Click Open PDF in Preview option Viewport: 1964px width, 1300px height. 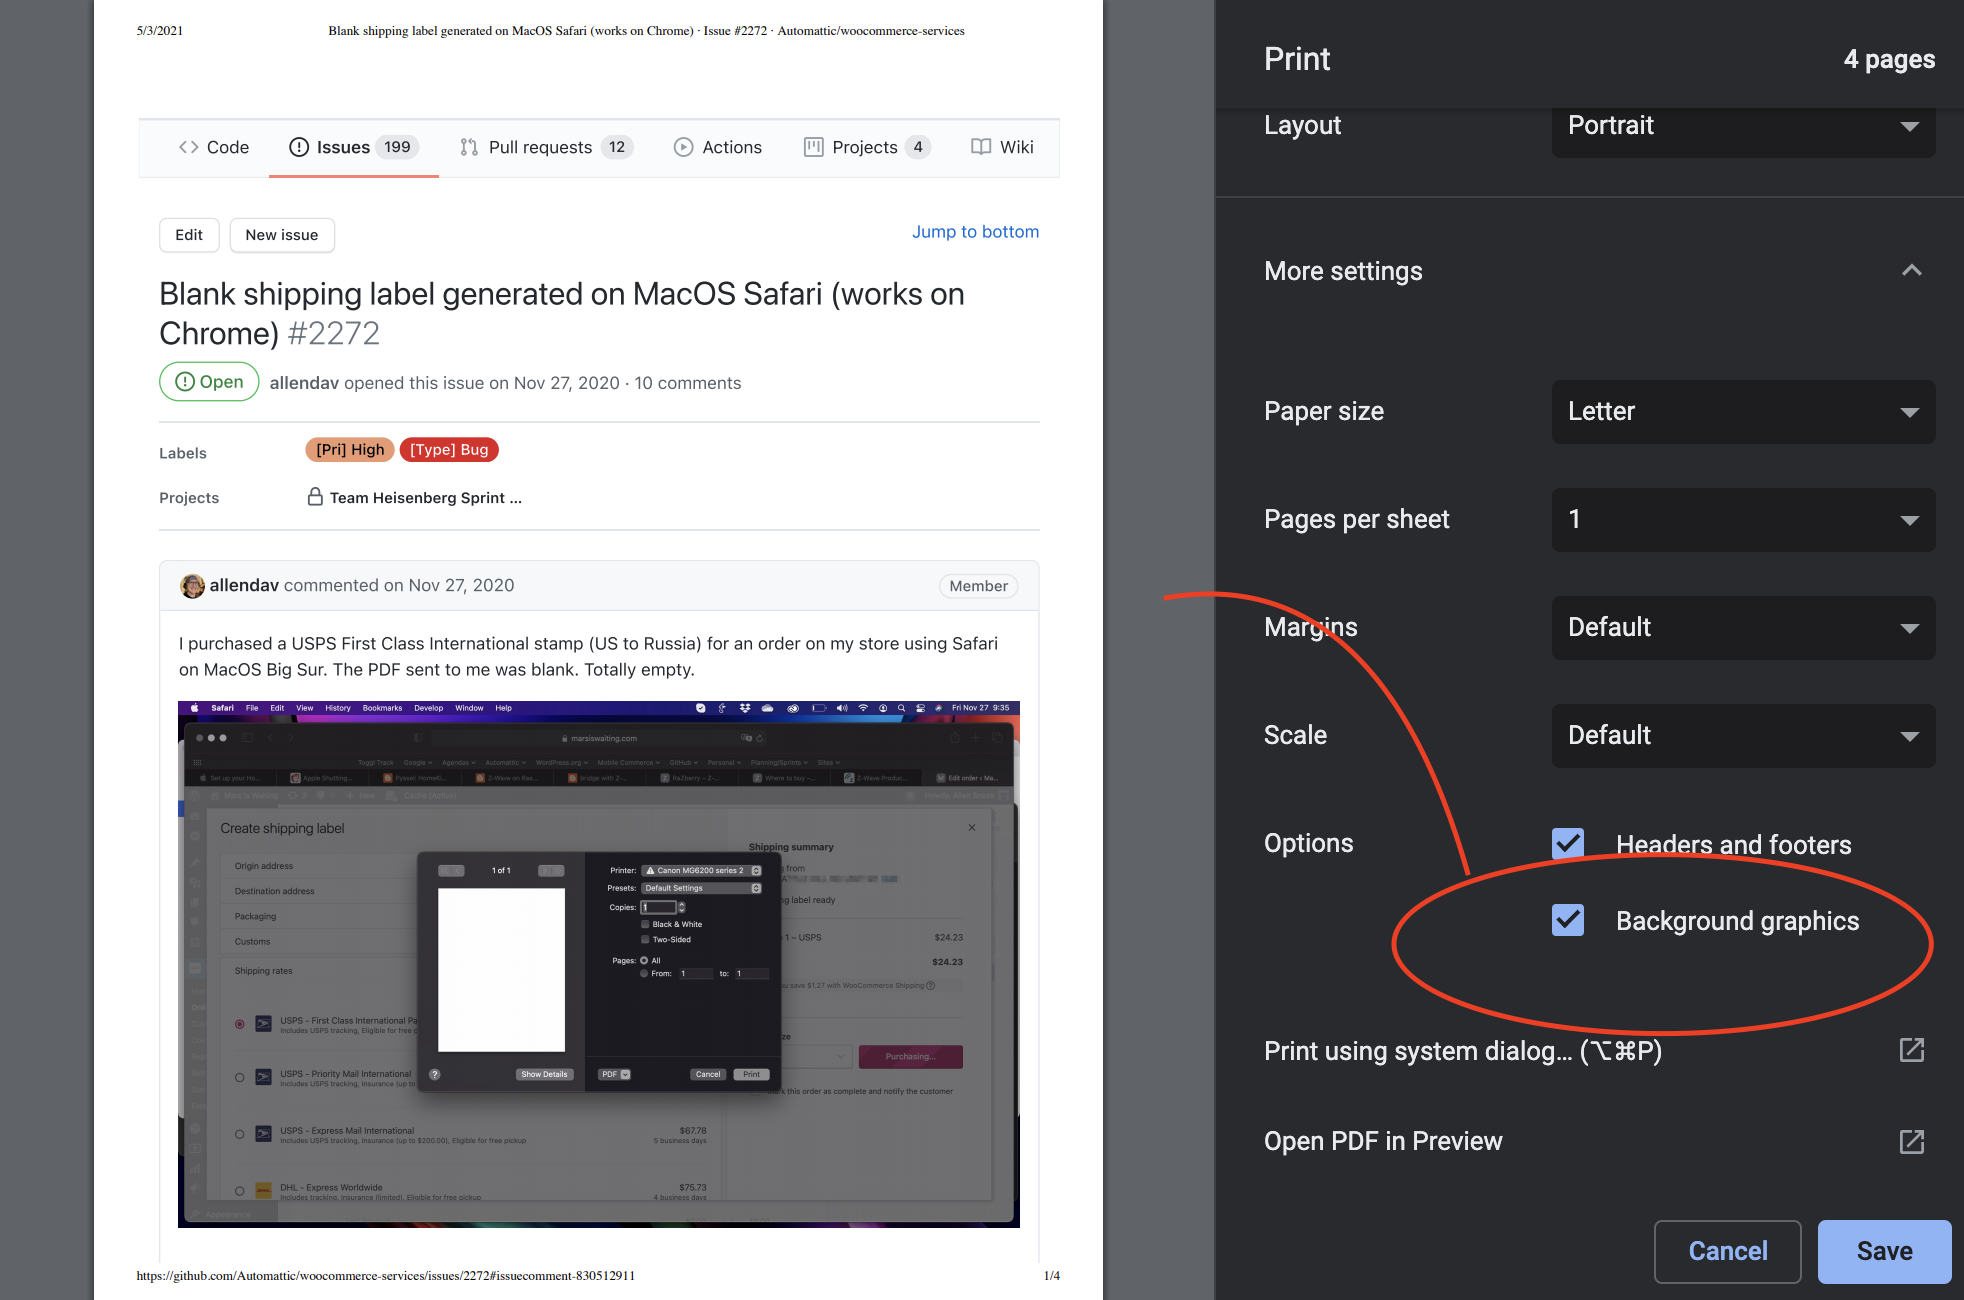coord(1595,1141)
